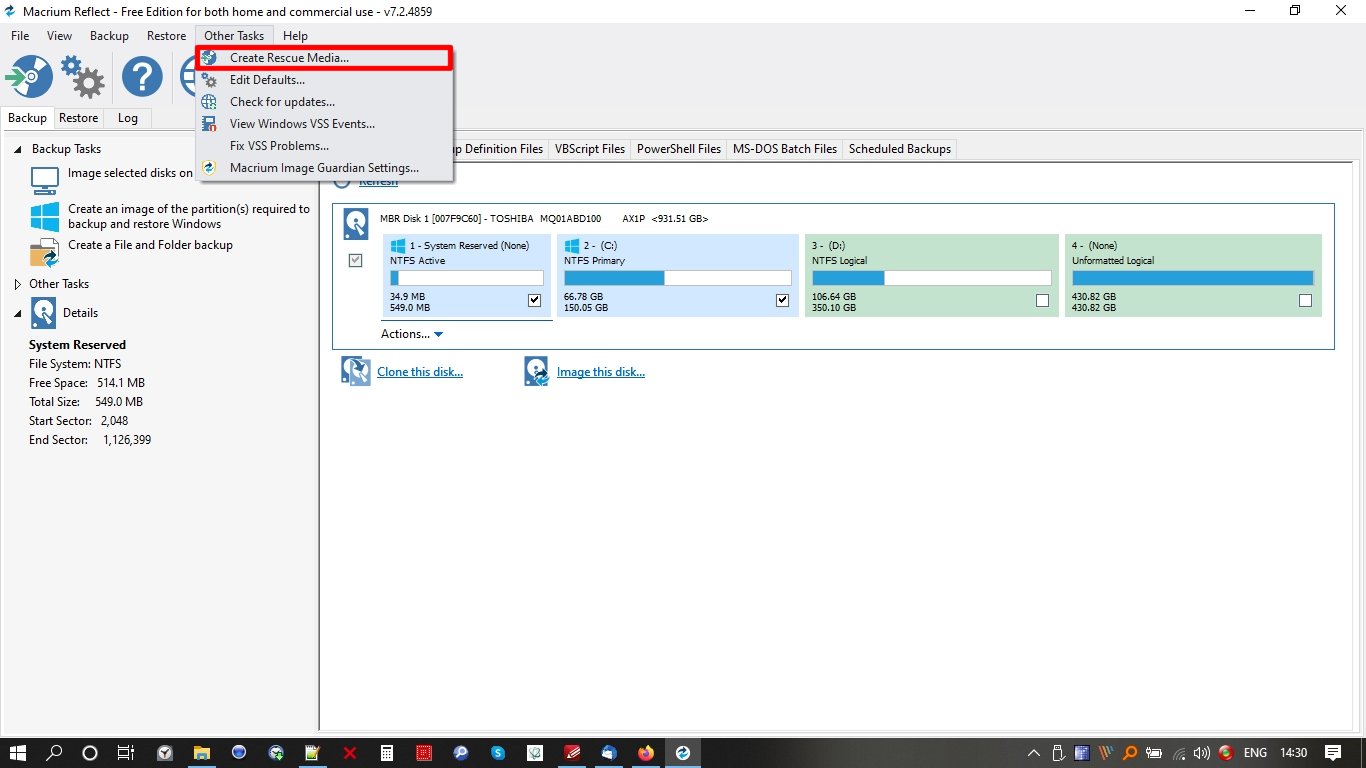Open Task View on the taskbar
The width and height of the screenshot is (1366, 768).
click(x=126, y=752)
